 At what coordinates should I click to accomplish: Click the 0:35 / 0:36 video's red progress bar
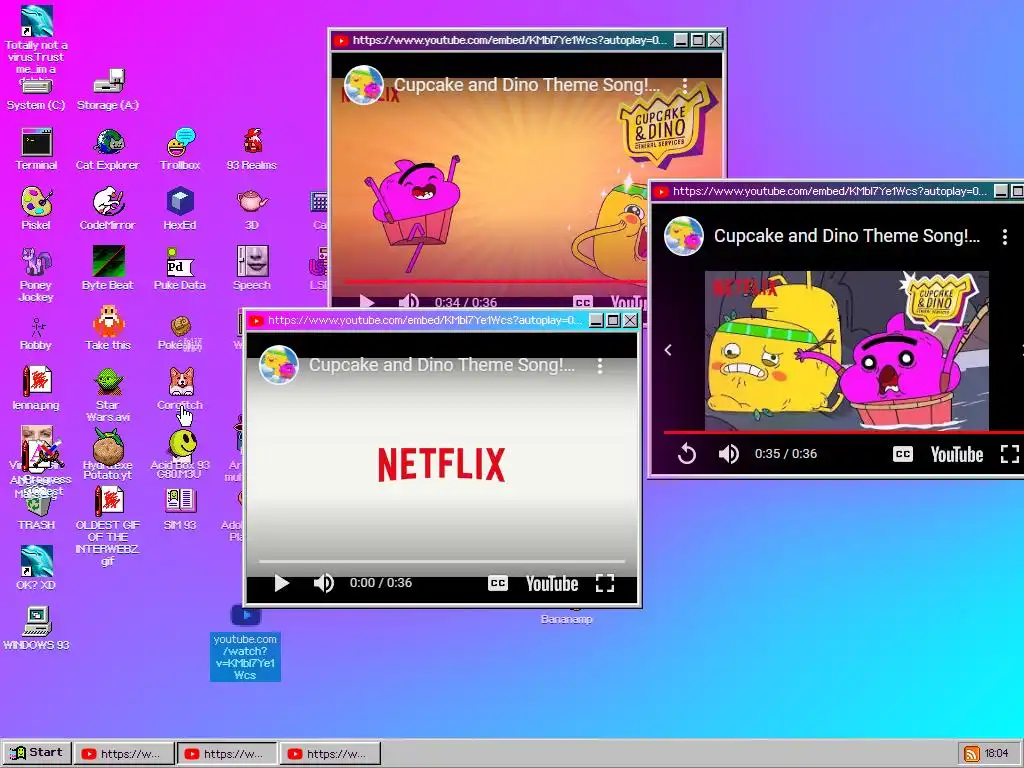(844, 432)
